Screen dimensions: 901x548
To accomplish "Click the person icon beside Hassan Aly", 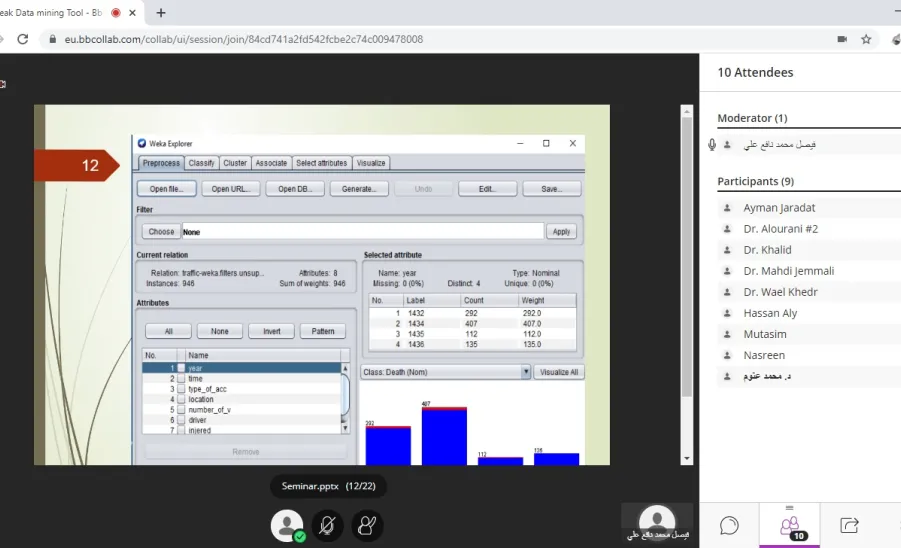I will pos(727,313).
